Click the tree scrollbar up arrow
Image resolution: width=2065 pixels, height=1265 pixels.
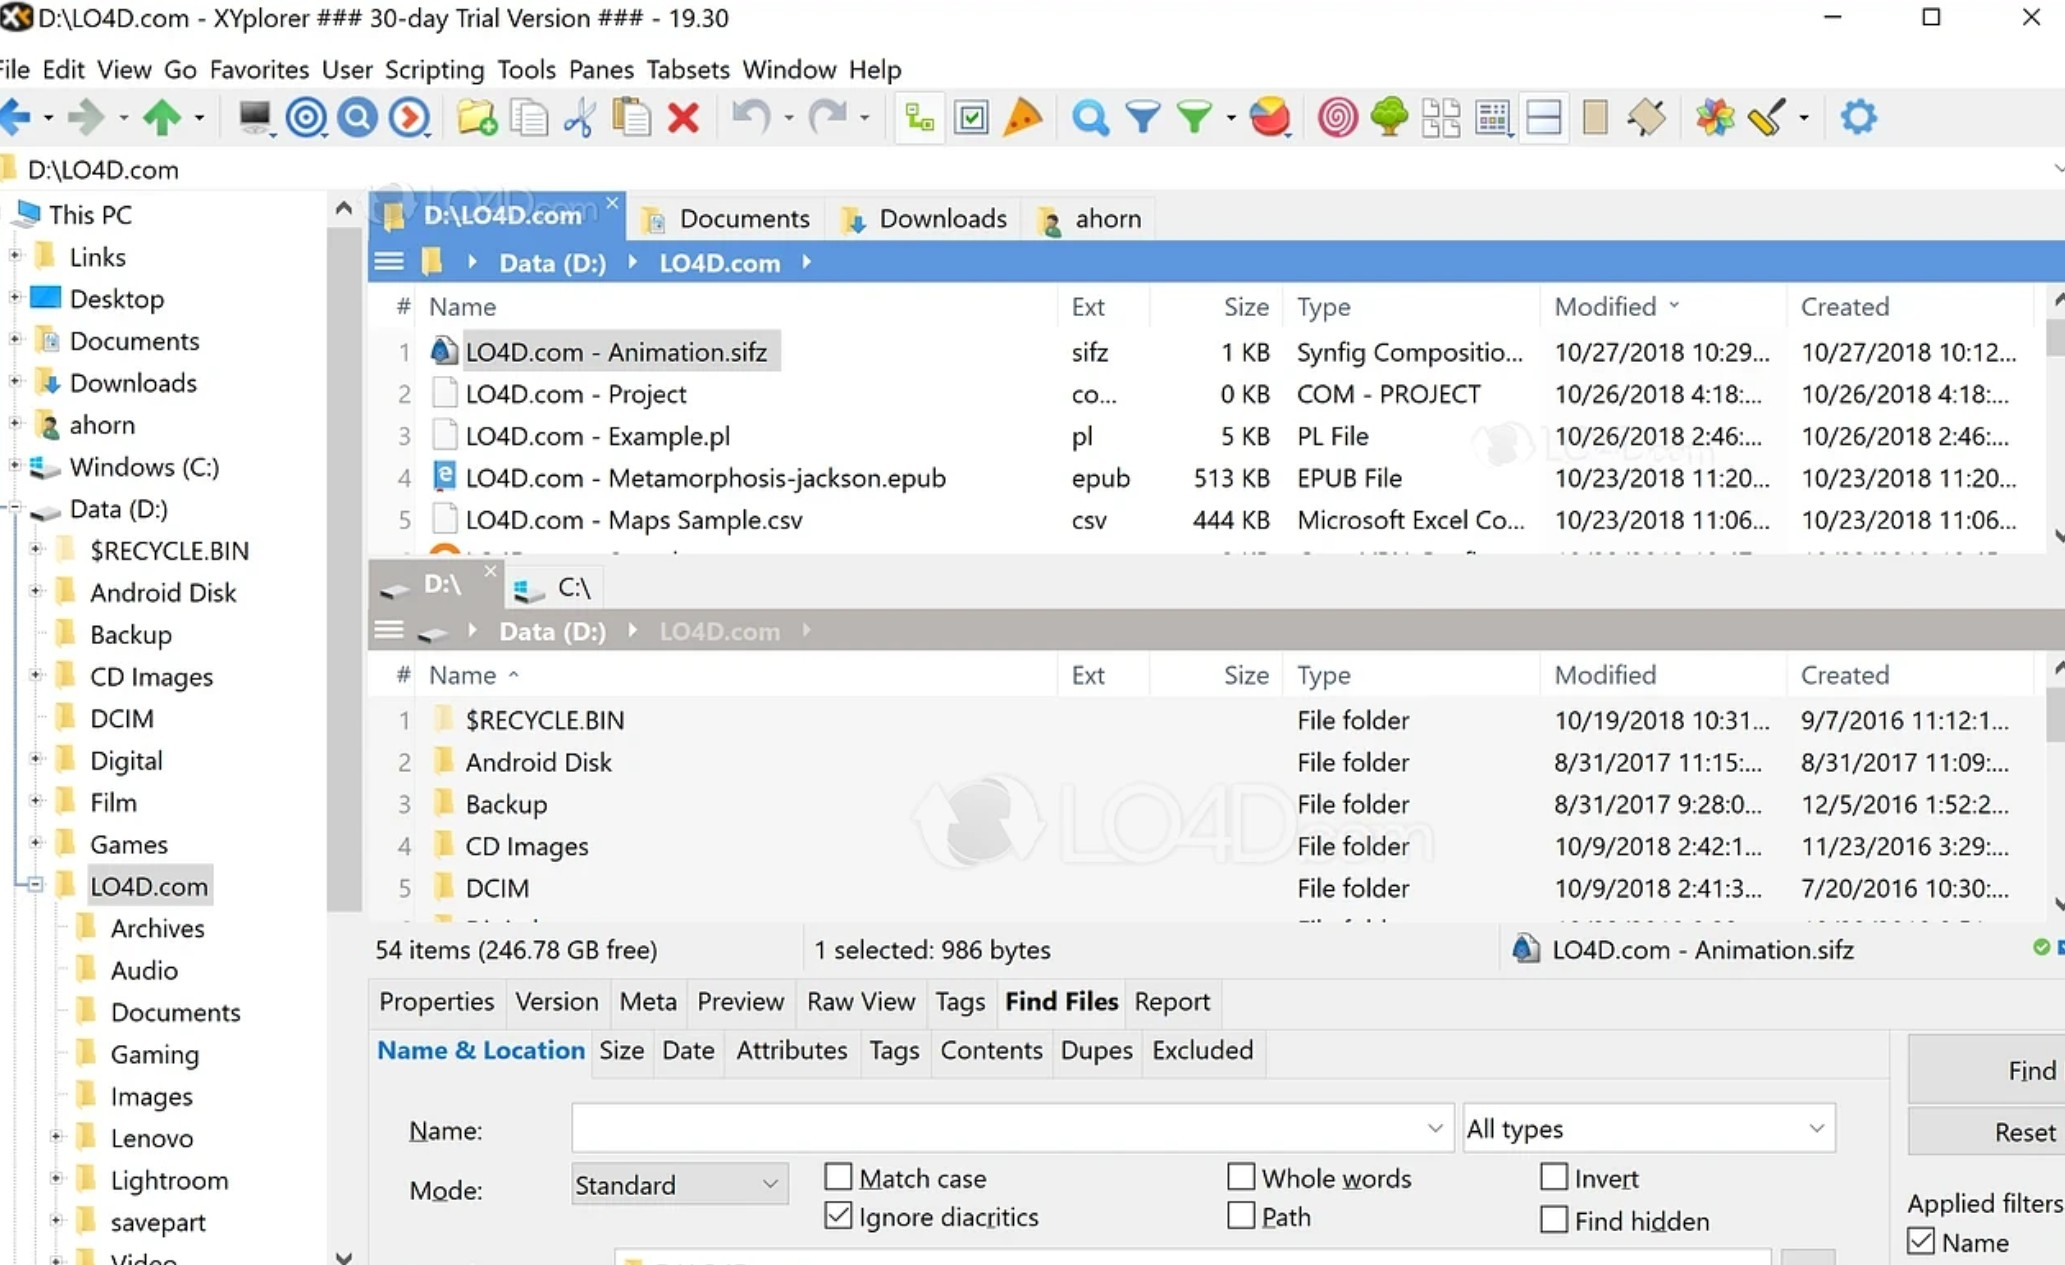click(343, 208)
